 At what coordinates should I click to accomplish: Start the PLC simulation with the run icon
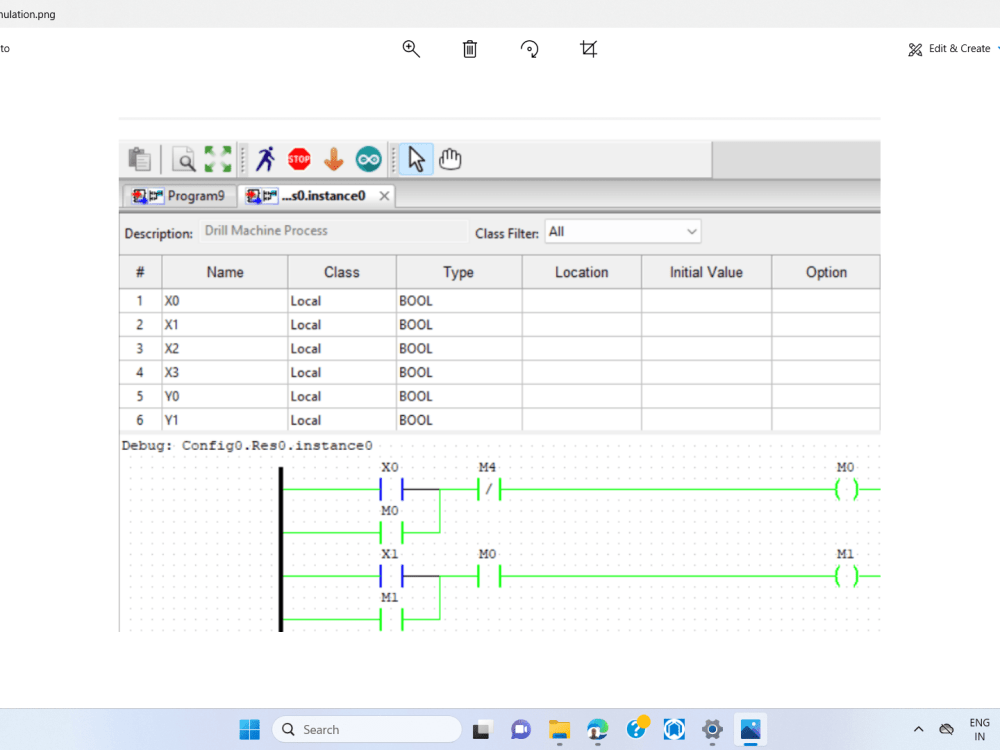tap(266, 158)
